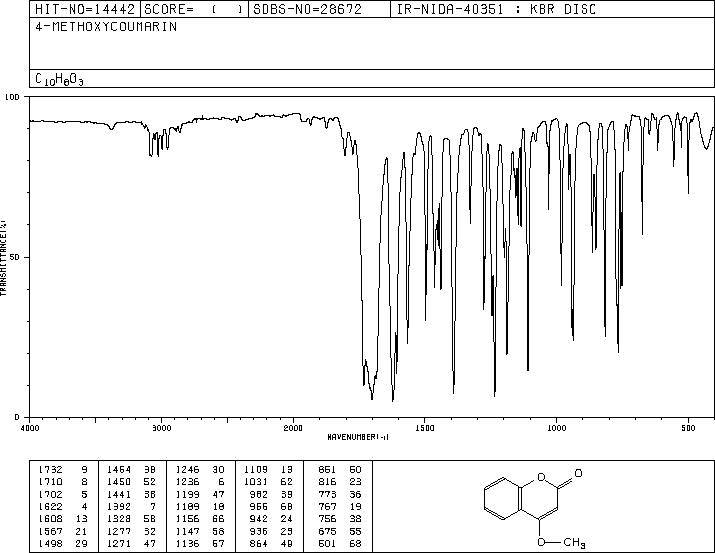Select the 100 transmittance axis tick label

tap(13, 97)
